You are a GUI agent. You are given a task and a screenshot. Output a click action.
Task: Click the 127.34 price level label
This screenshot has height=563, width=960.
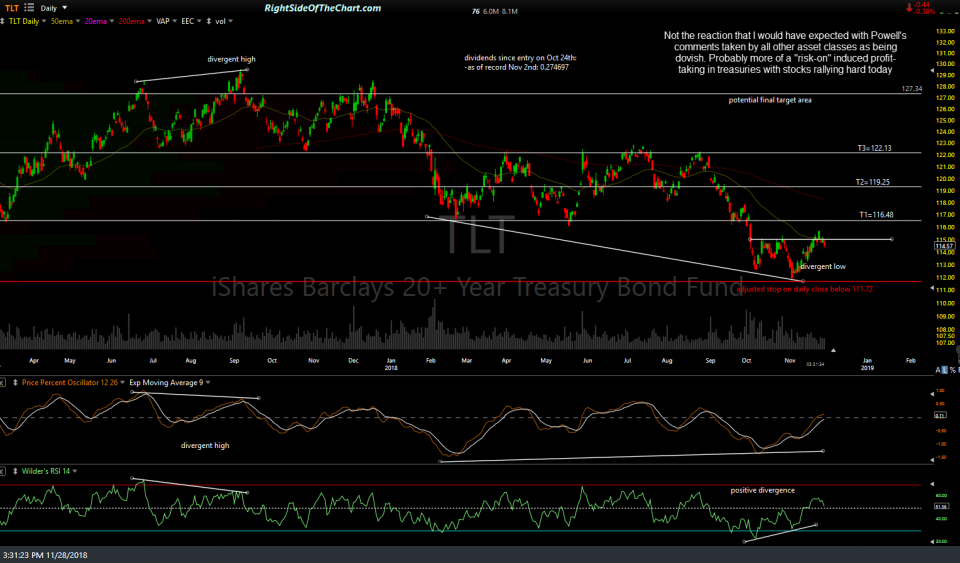click(912, 89)
